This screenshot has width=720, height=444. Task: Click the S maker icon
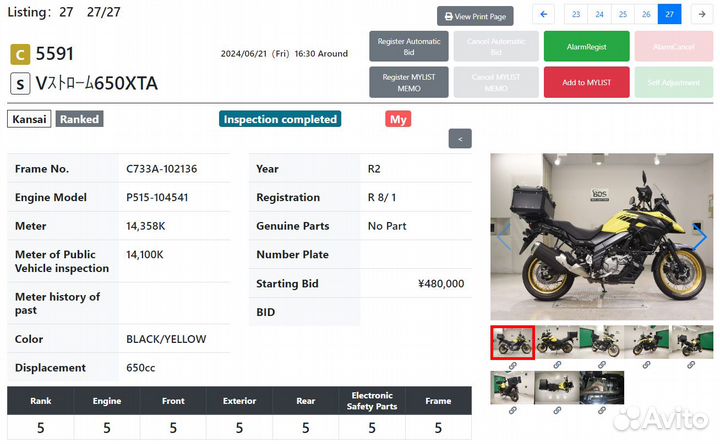(x=20, y=84)
